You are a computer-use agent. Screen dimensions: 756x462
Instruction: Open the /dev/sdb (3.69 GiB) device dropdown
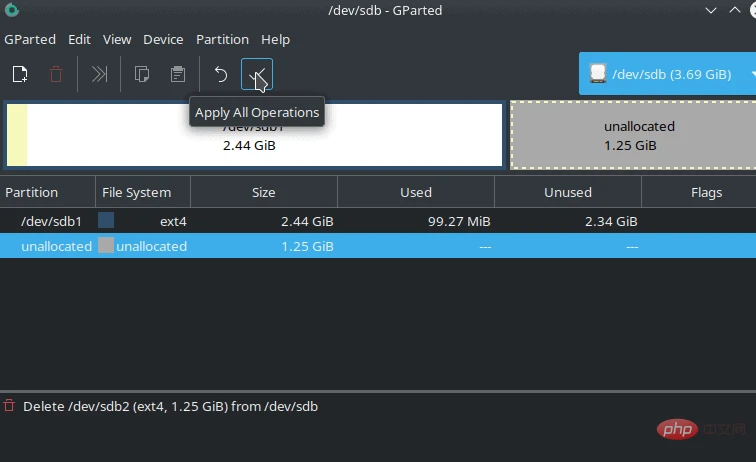click(667, 74)
